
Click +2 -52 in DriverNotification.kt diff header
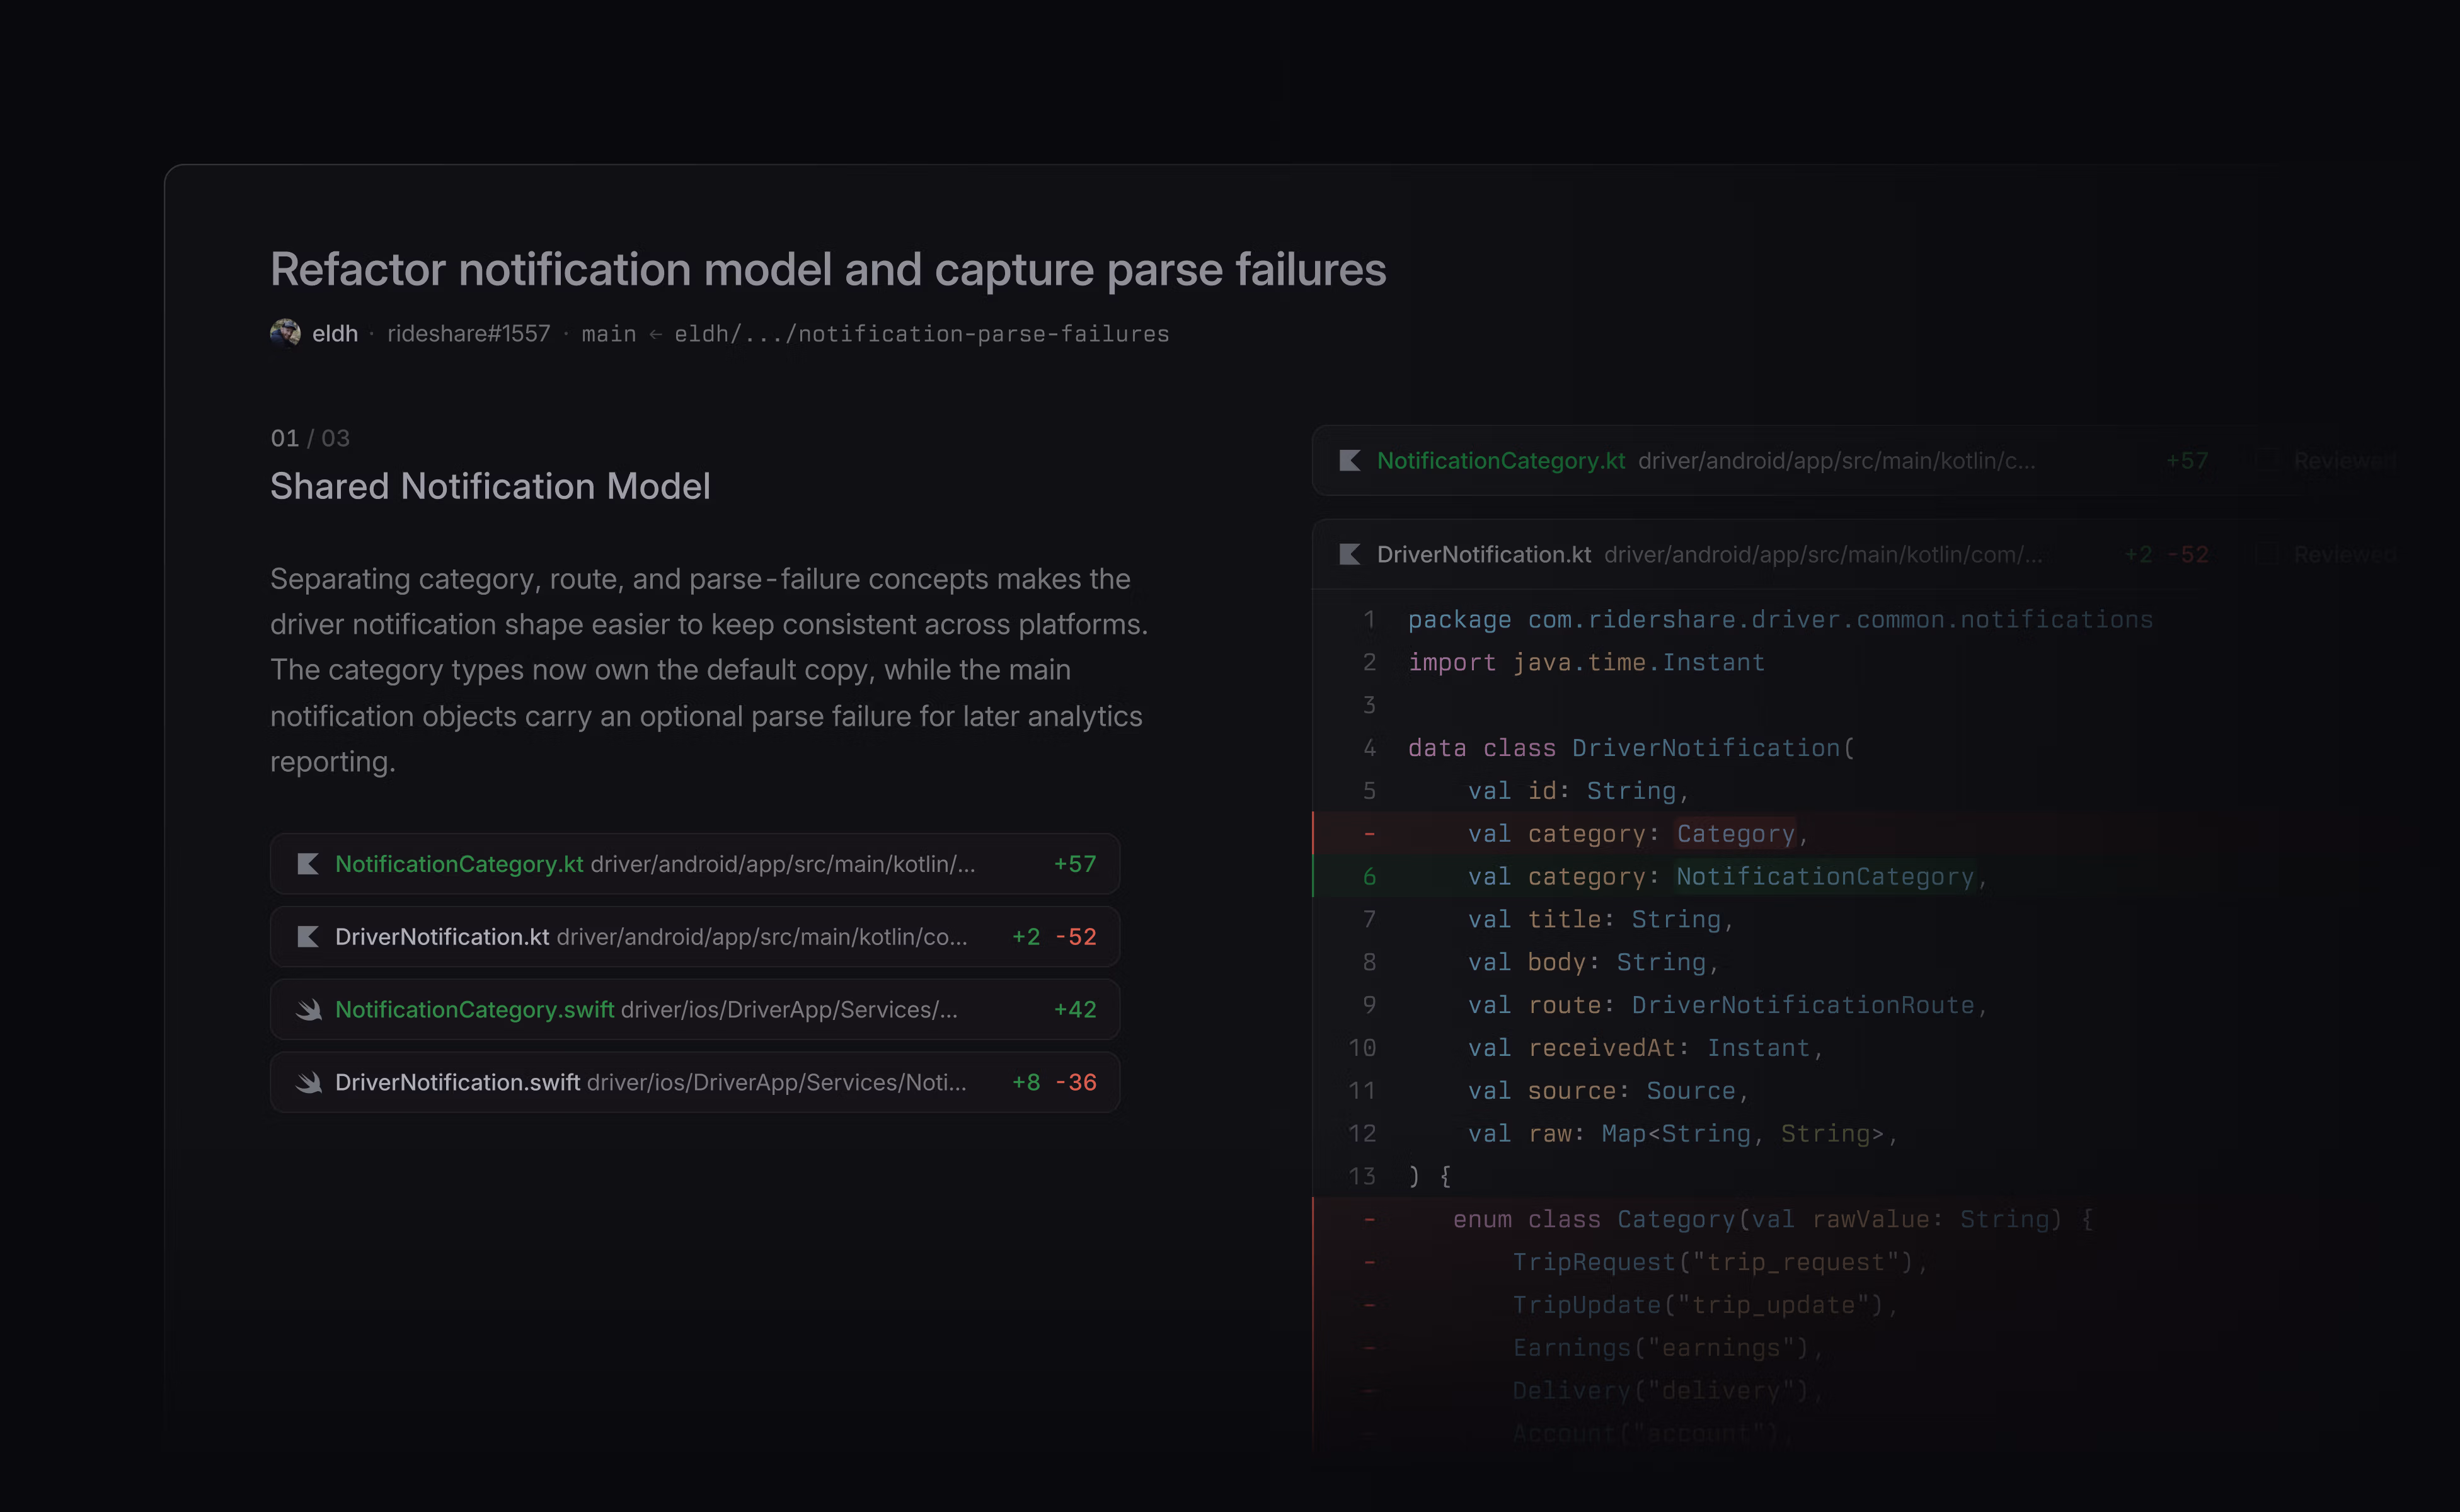pyautogui.click(x=2166, y=555)
